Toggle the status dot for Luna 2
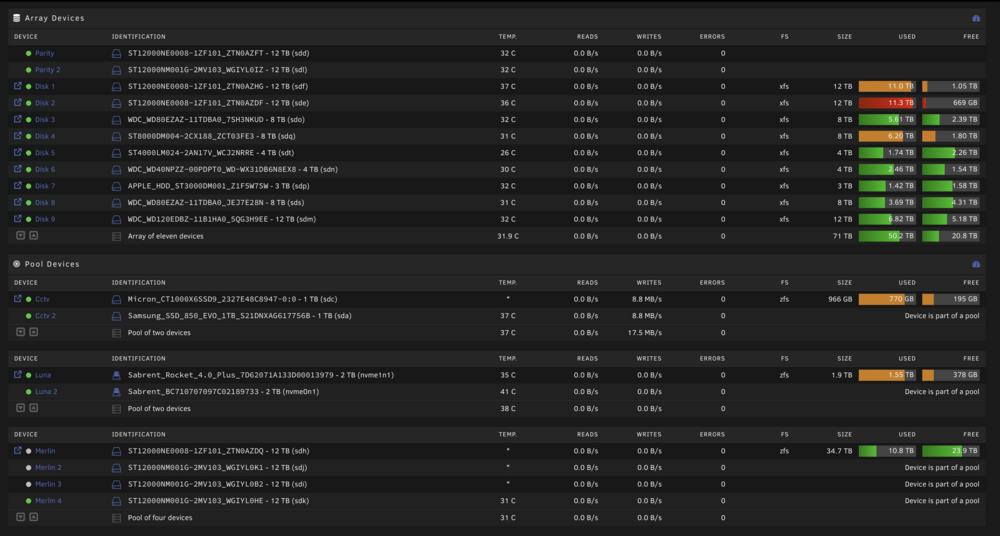1000x536 pixels. point(28,391)
